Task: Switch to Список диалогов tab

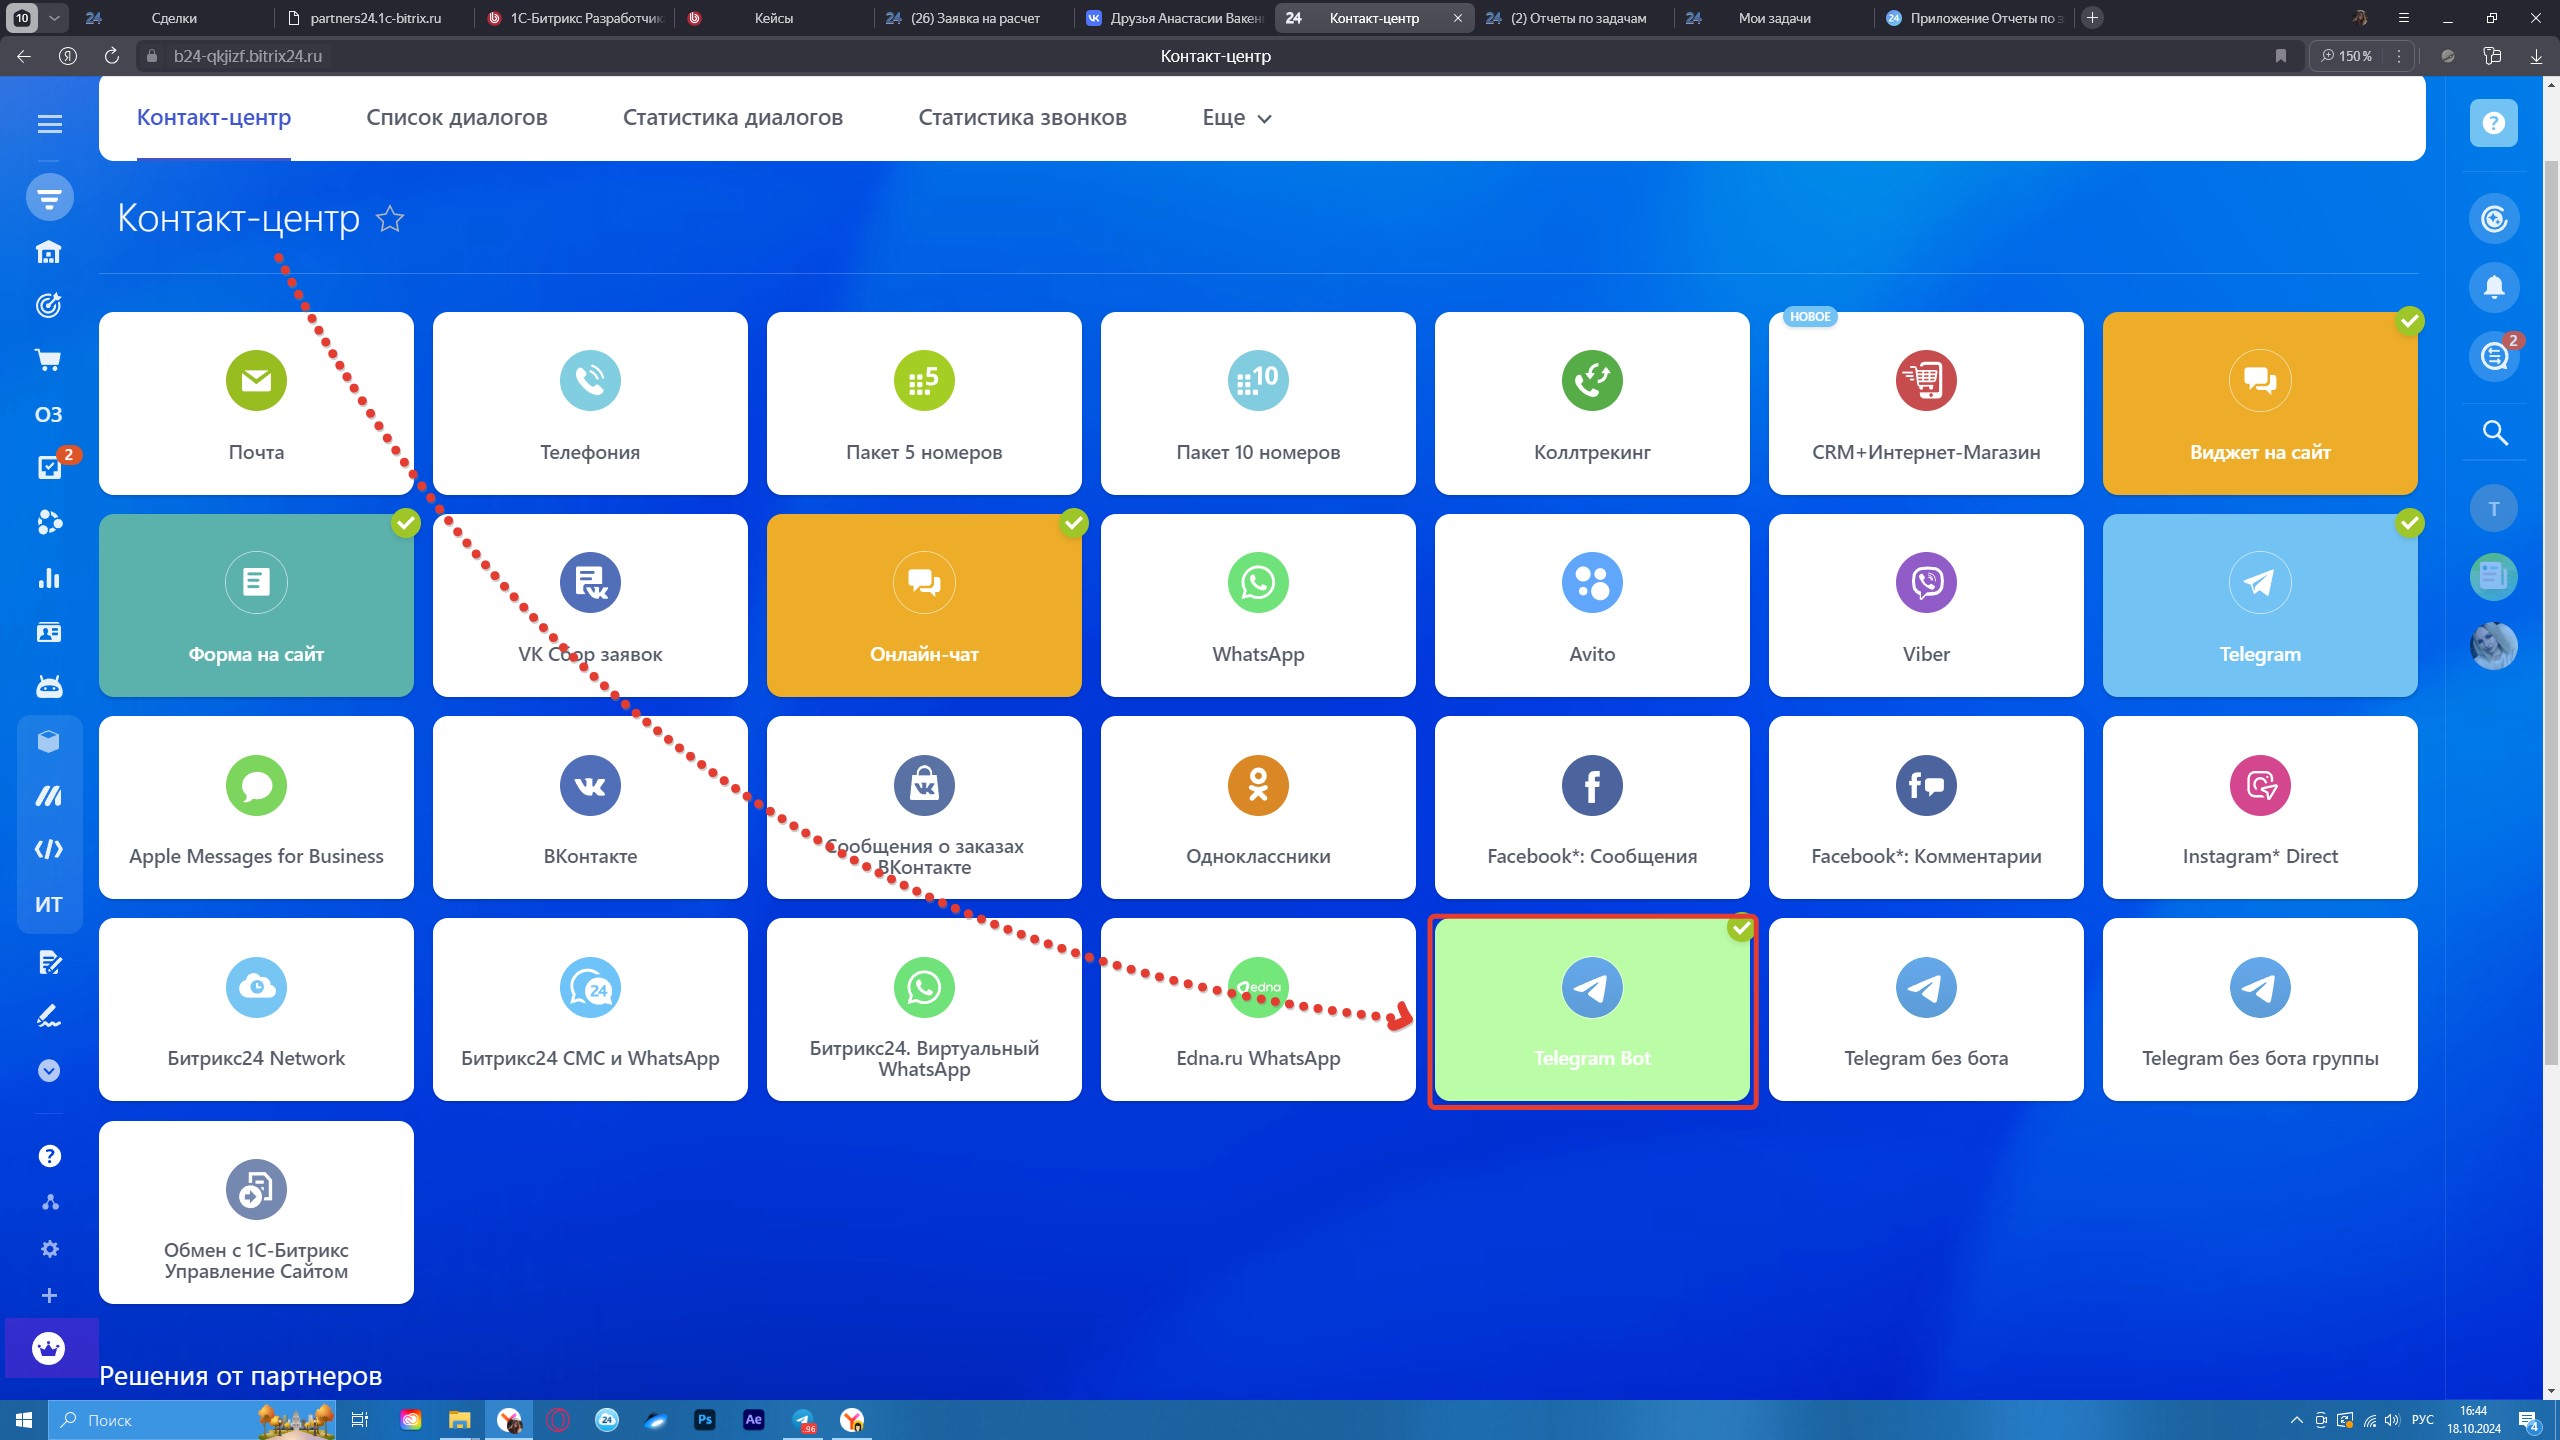Action: coord(457,118)
